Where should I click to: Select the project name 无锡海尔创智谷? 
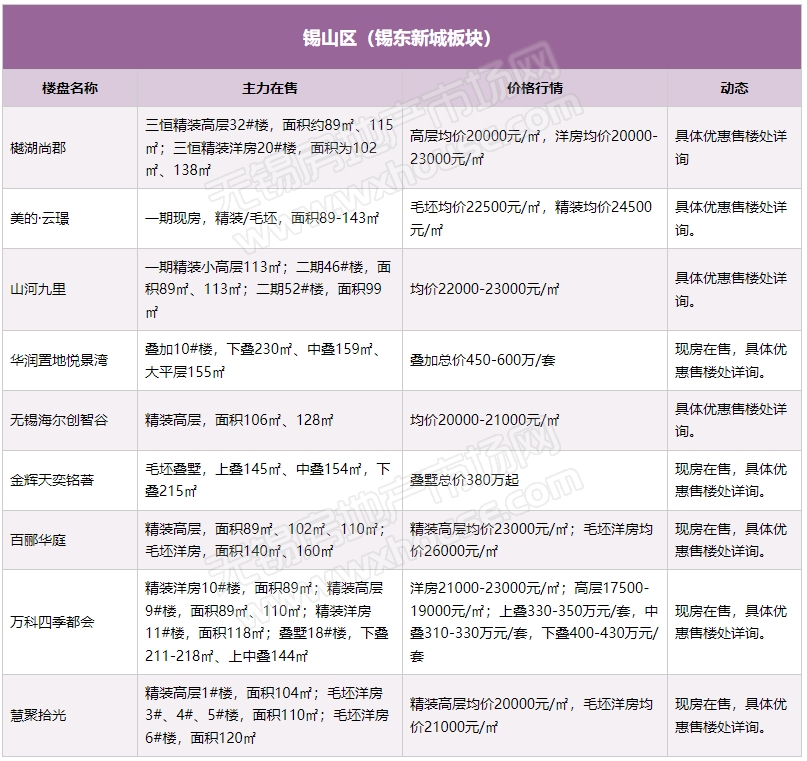59,420
